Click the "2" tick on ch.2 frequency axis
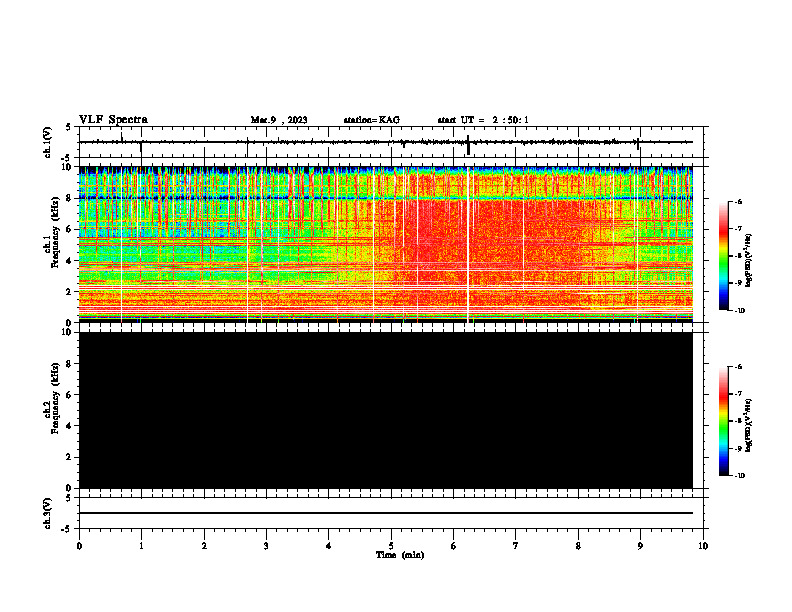The width and height of the screenshot is (792, 612). (x=70, y=457)
